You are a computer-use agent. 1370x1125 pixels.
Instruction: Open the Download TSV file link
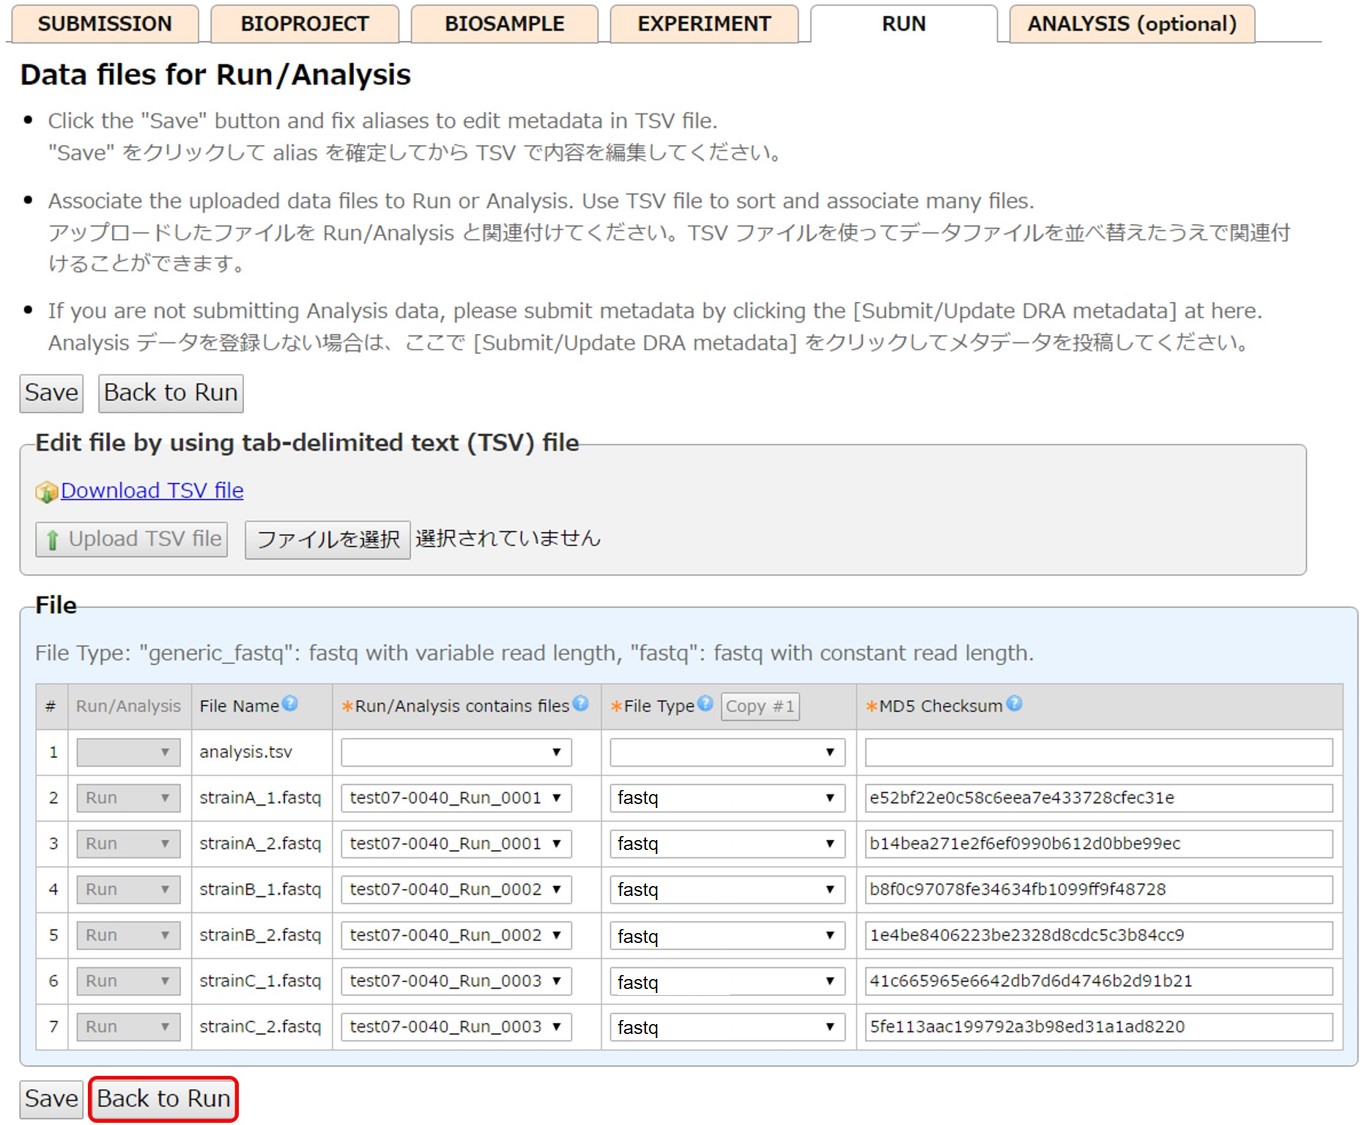pyautogui.click(x=152, y=491)
